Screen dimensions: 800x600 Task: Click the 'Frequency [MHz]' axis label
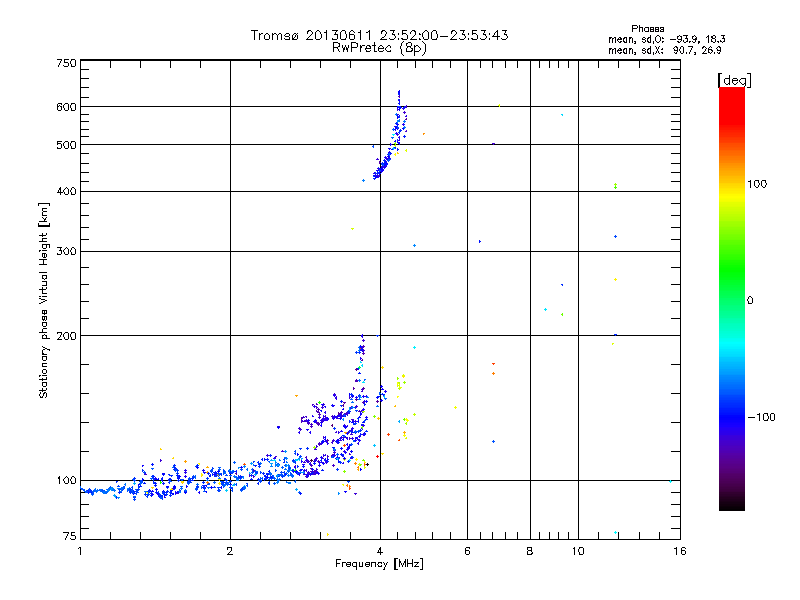coord(379,564)
